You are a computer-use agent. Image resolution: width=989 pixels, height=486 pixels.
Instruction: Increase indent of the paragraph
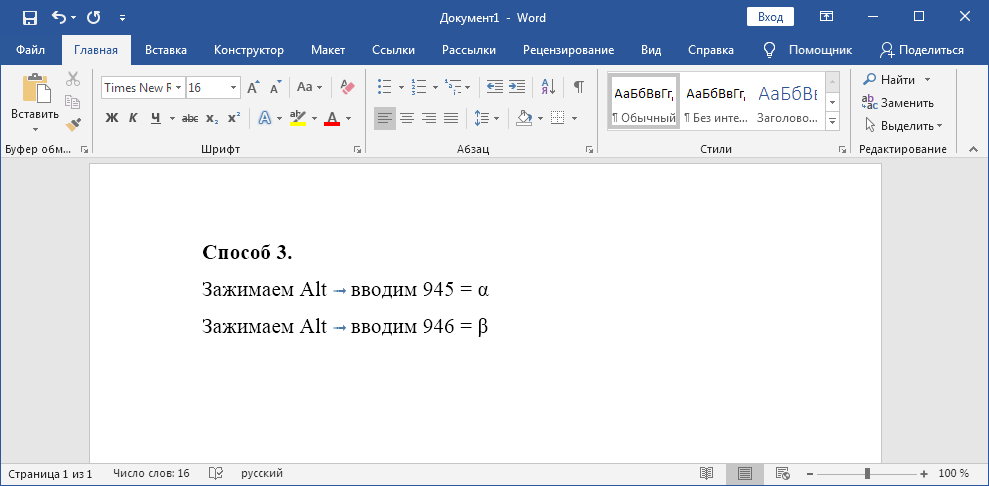[516, 87]
